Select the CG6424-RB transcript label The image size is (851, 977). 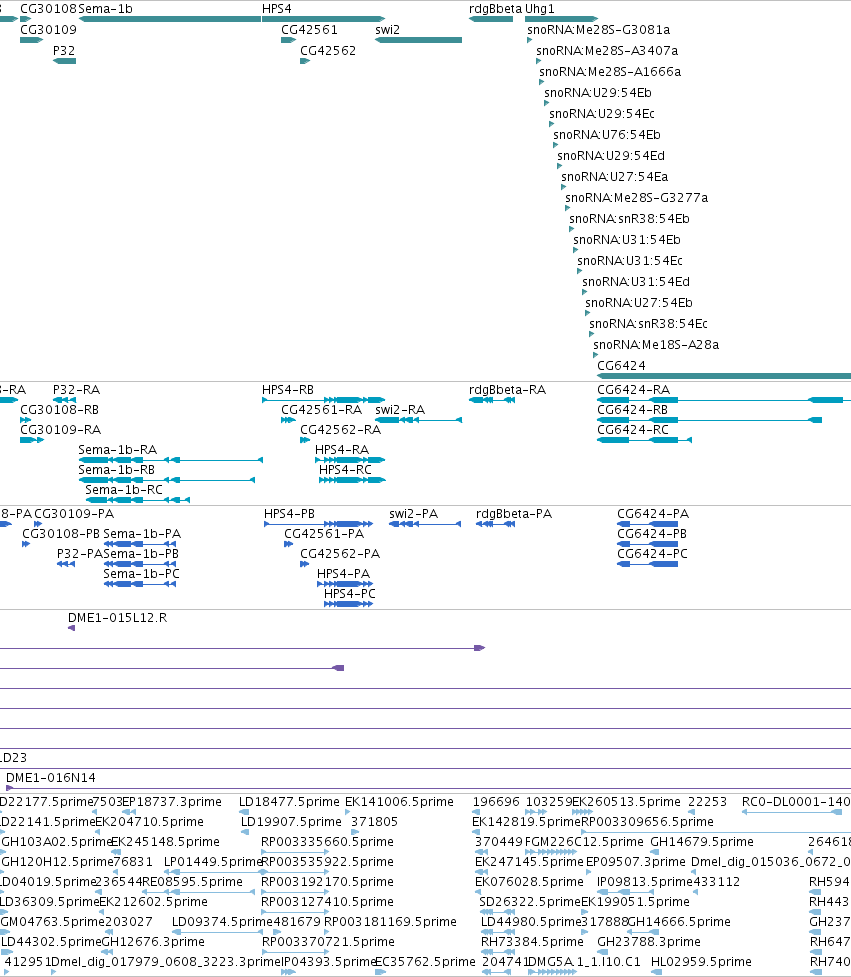pyautogui.click(x=633, y=410)
